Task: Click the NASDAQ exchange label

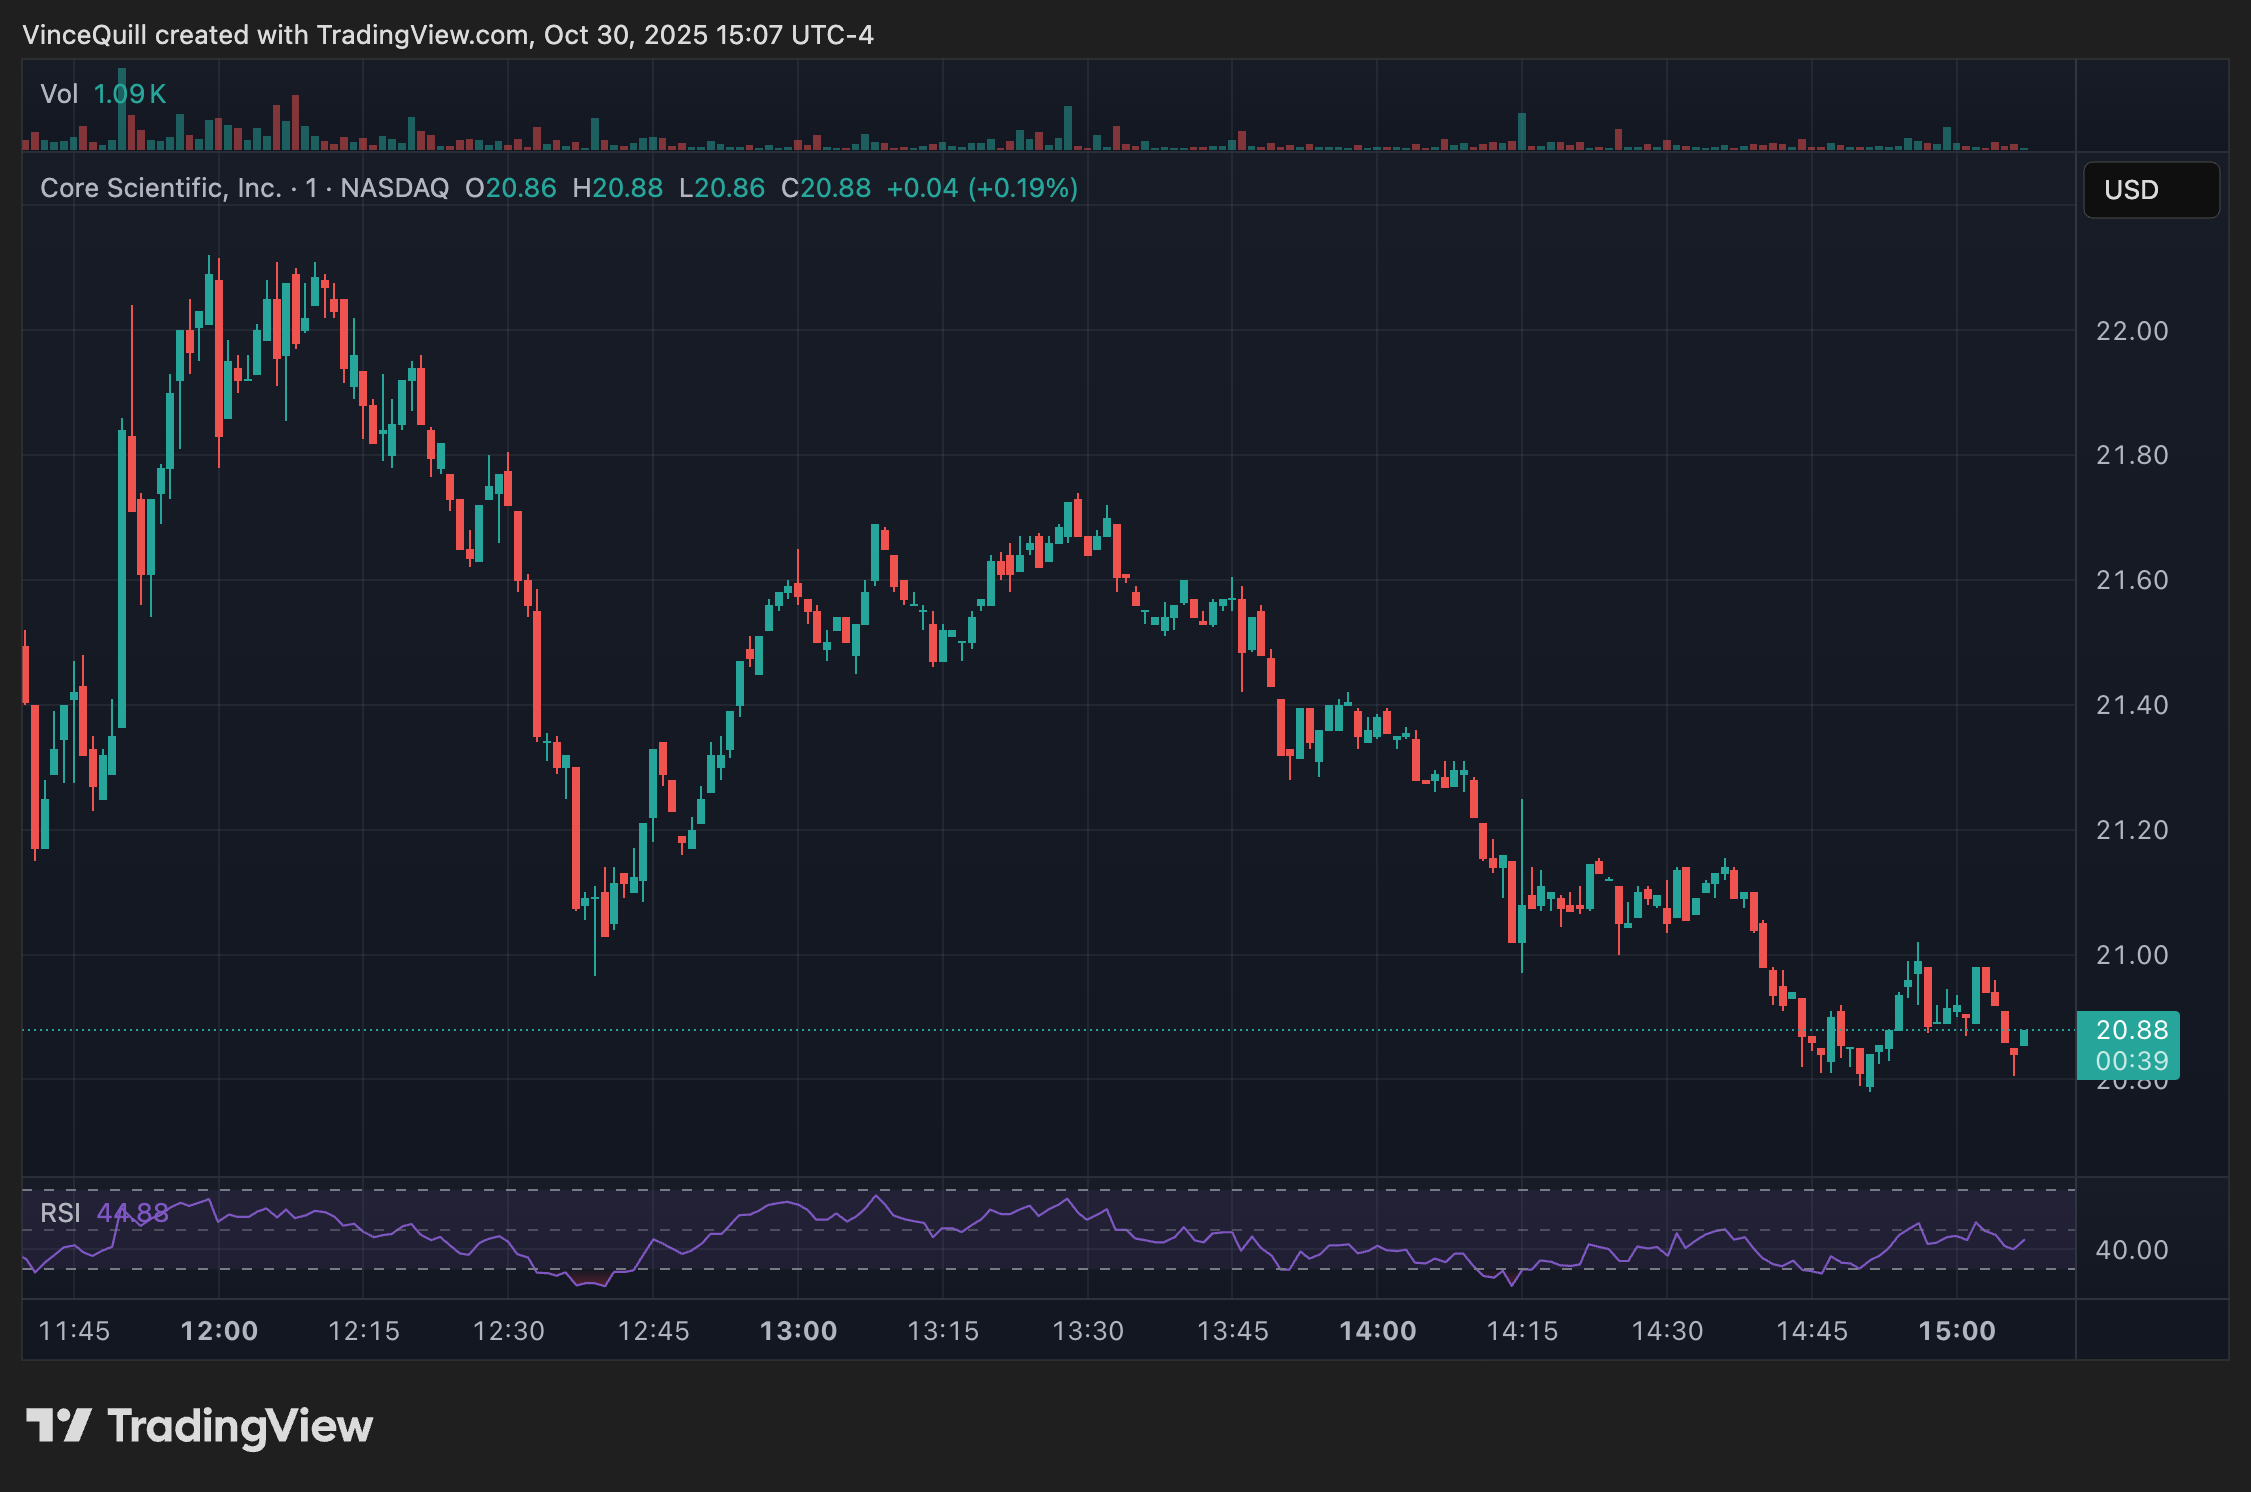Action: pyautogui.click(x=394, y=188)
